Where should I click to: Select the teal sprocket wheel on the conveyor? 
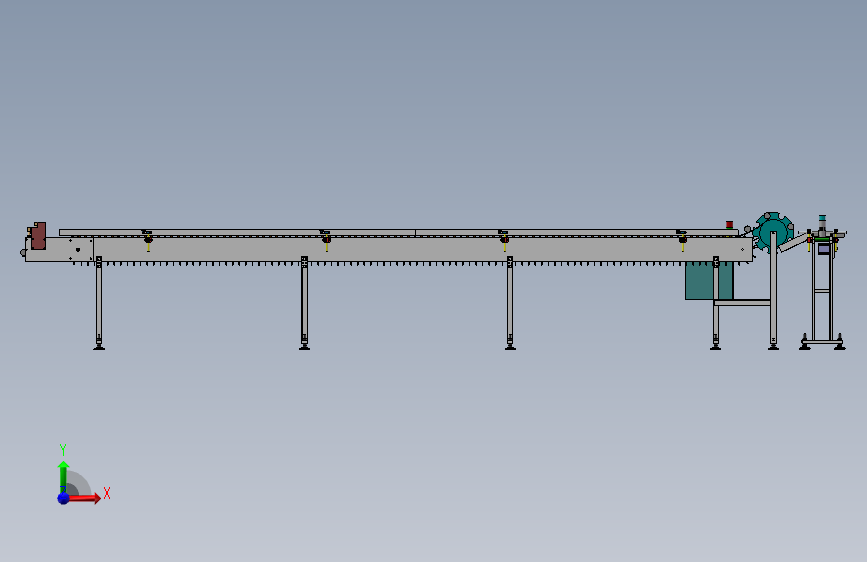click(773, 231)
